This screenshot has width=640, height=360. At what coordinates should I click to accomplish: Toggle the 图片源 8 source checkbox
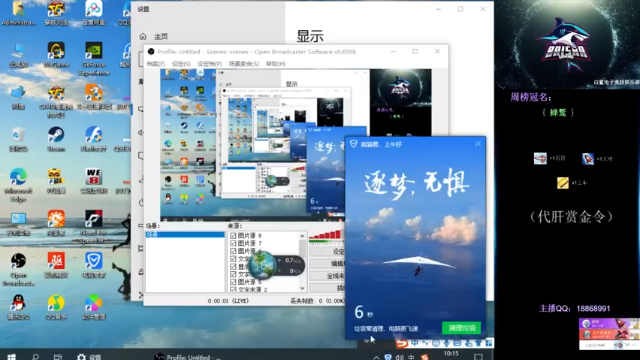click(x=233, y=236)
